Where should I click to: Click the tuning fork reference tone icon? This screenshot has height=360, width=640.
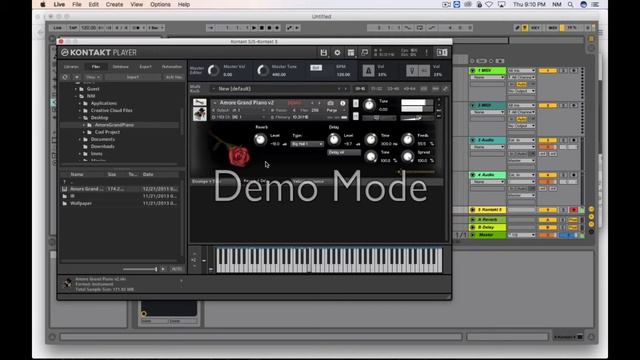(412, 71)
